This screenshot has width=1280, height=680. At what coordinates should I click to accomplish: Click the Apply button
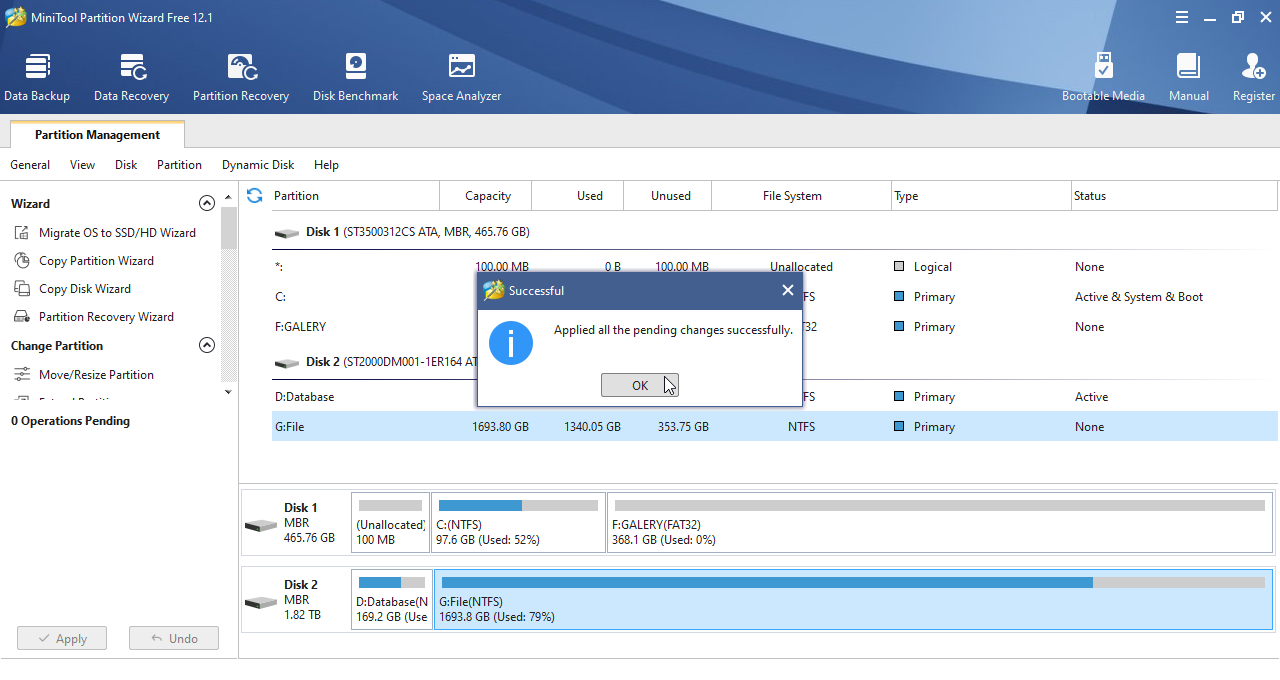click(x=61, y=638)
